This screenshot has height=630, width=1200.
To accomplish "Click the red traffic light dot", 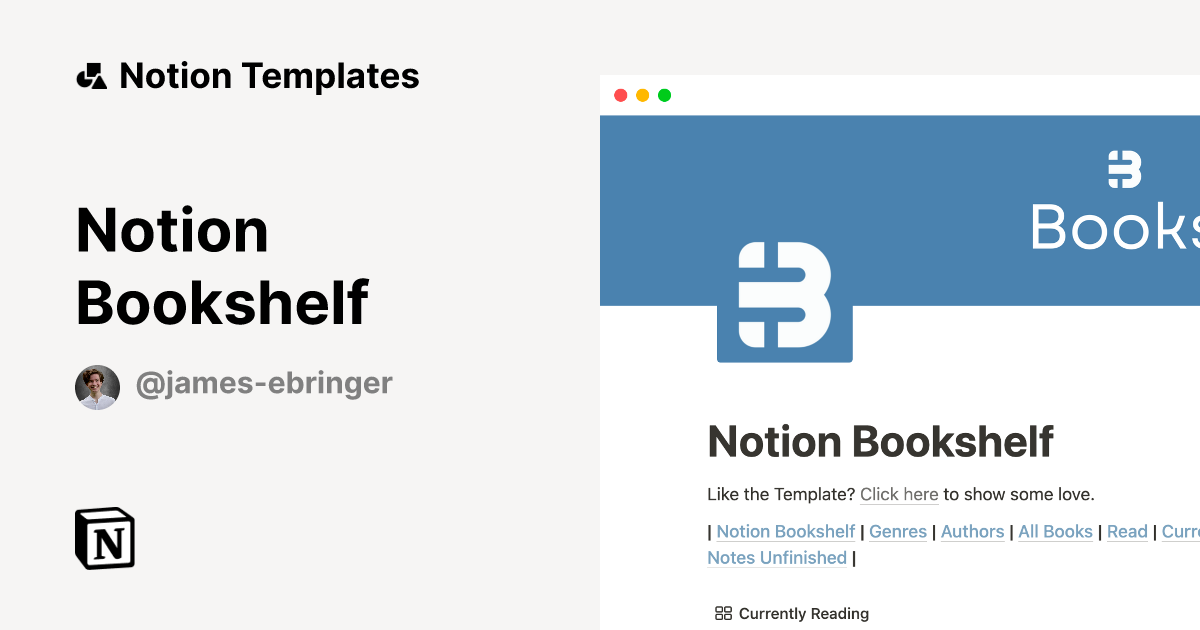I will click(x=621, y=95).
